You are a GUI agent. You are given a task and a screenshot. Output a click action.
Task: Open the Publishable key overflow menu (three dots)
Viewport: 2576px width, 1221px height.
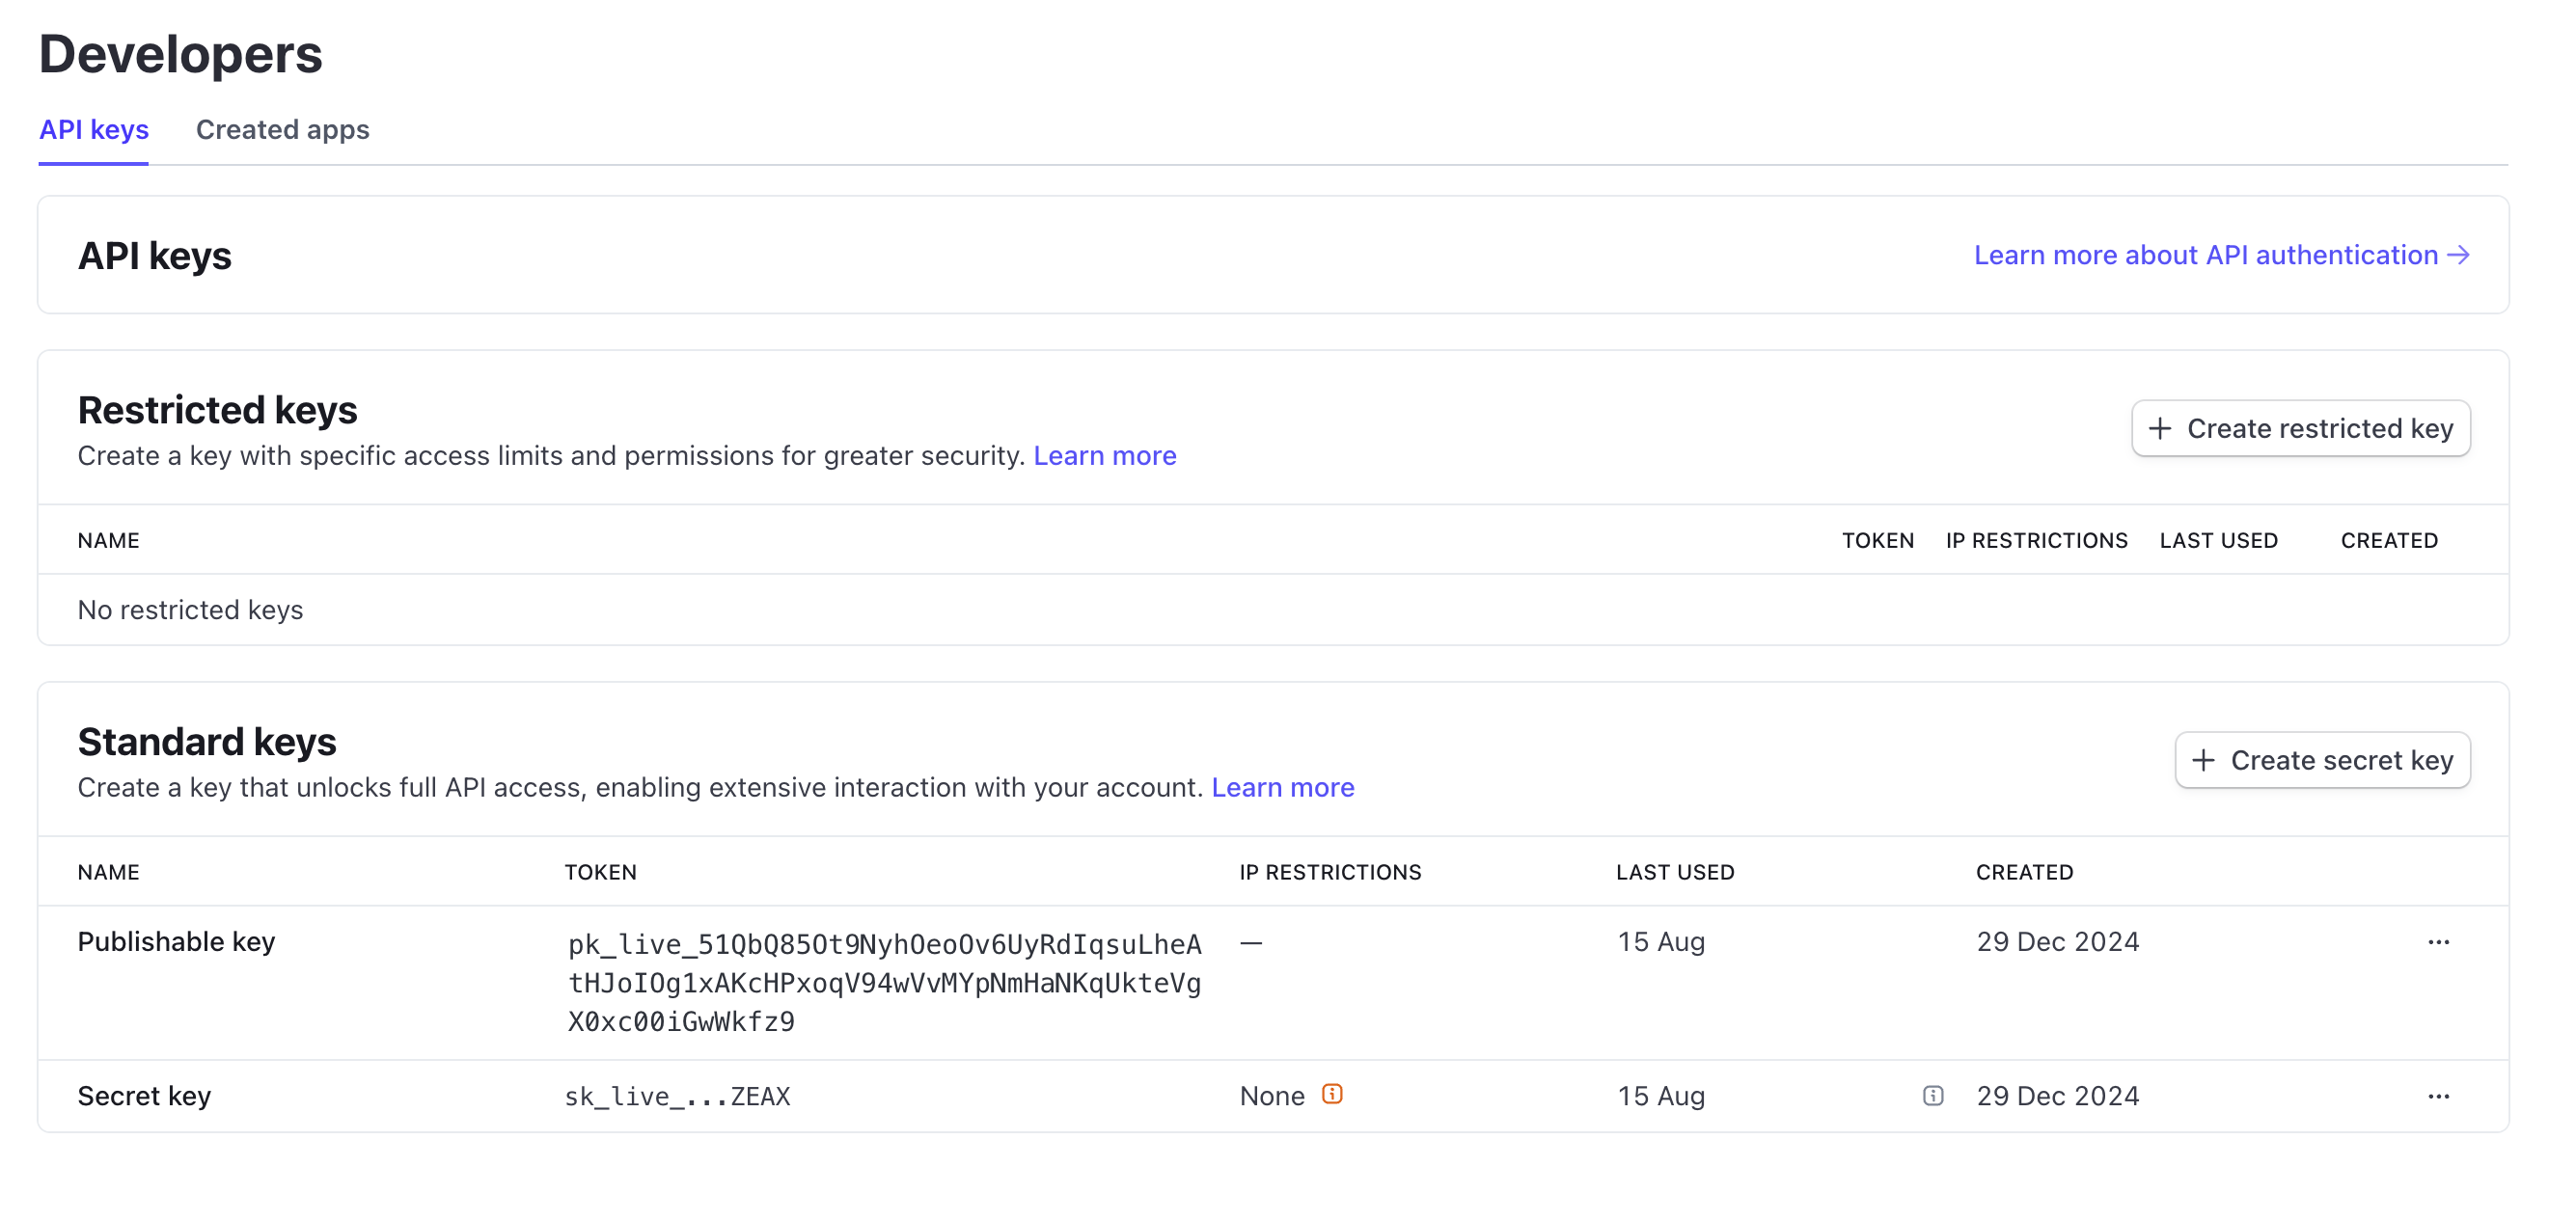(x=2438, y=942)
